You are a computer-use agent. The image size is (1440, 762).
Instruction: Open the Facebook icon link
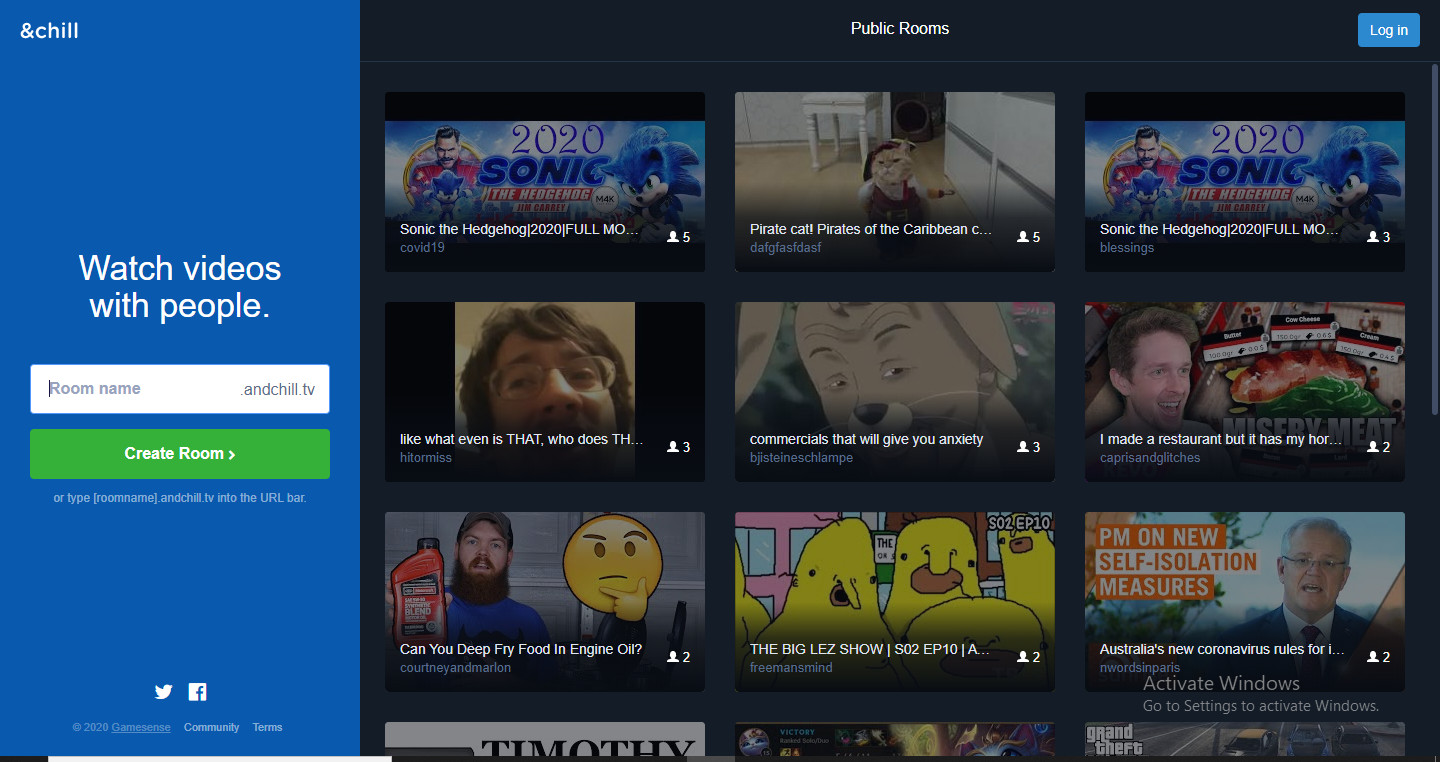197,691
